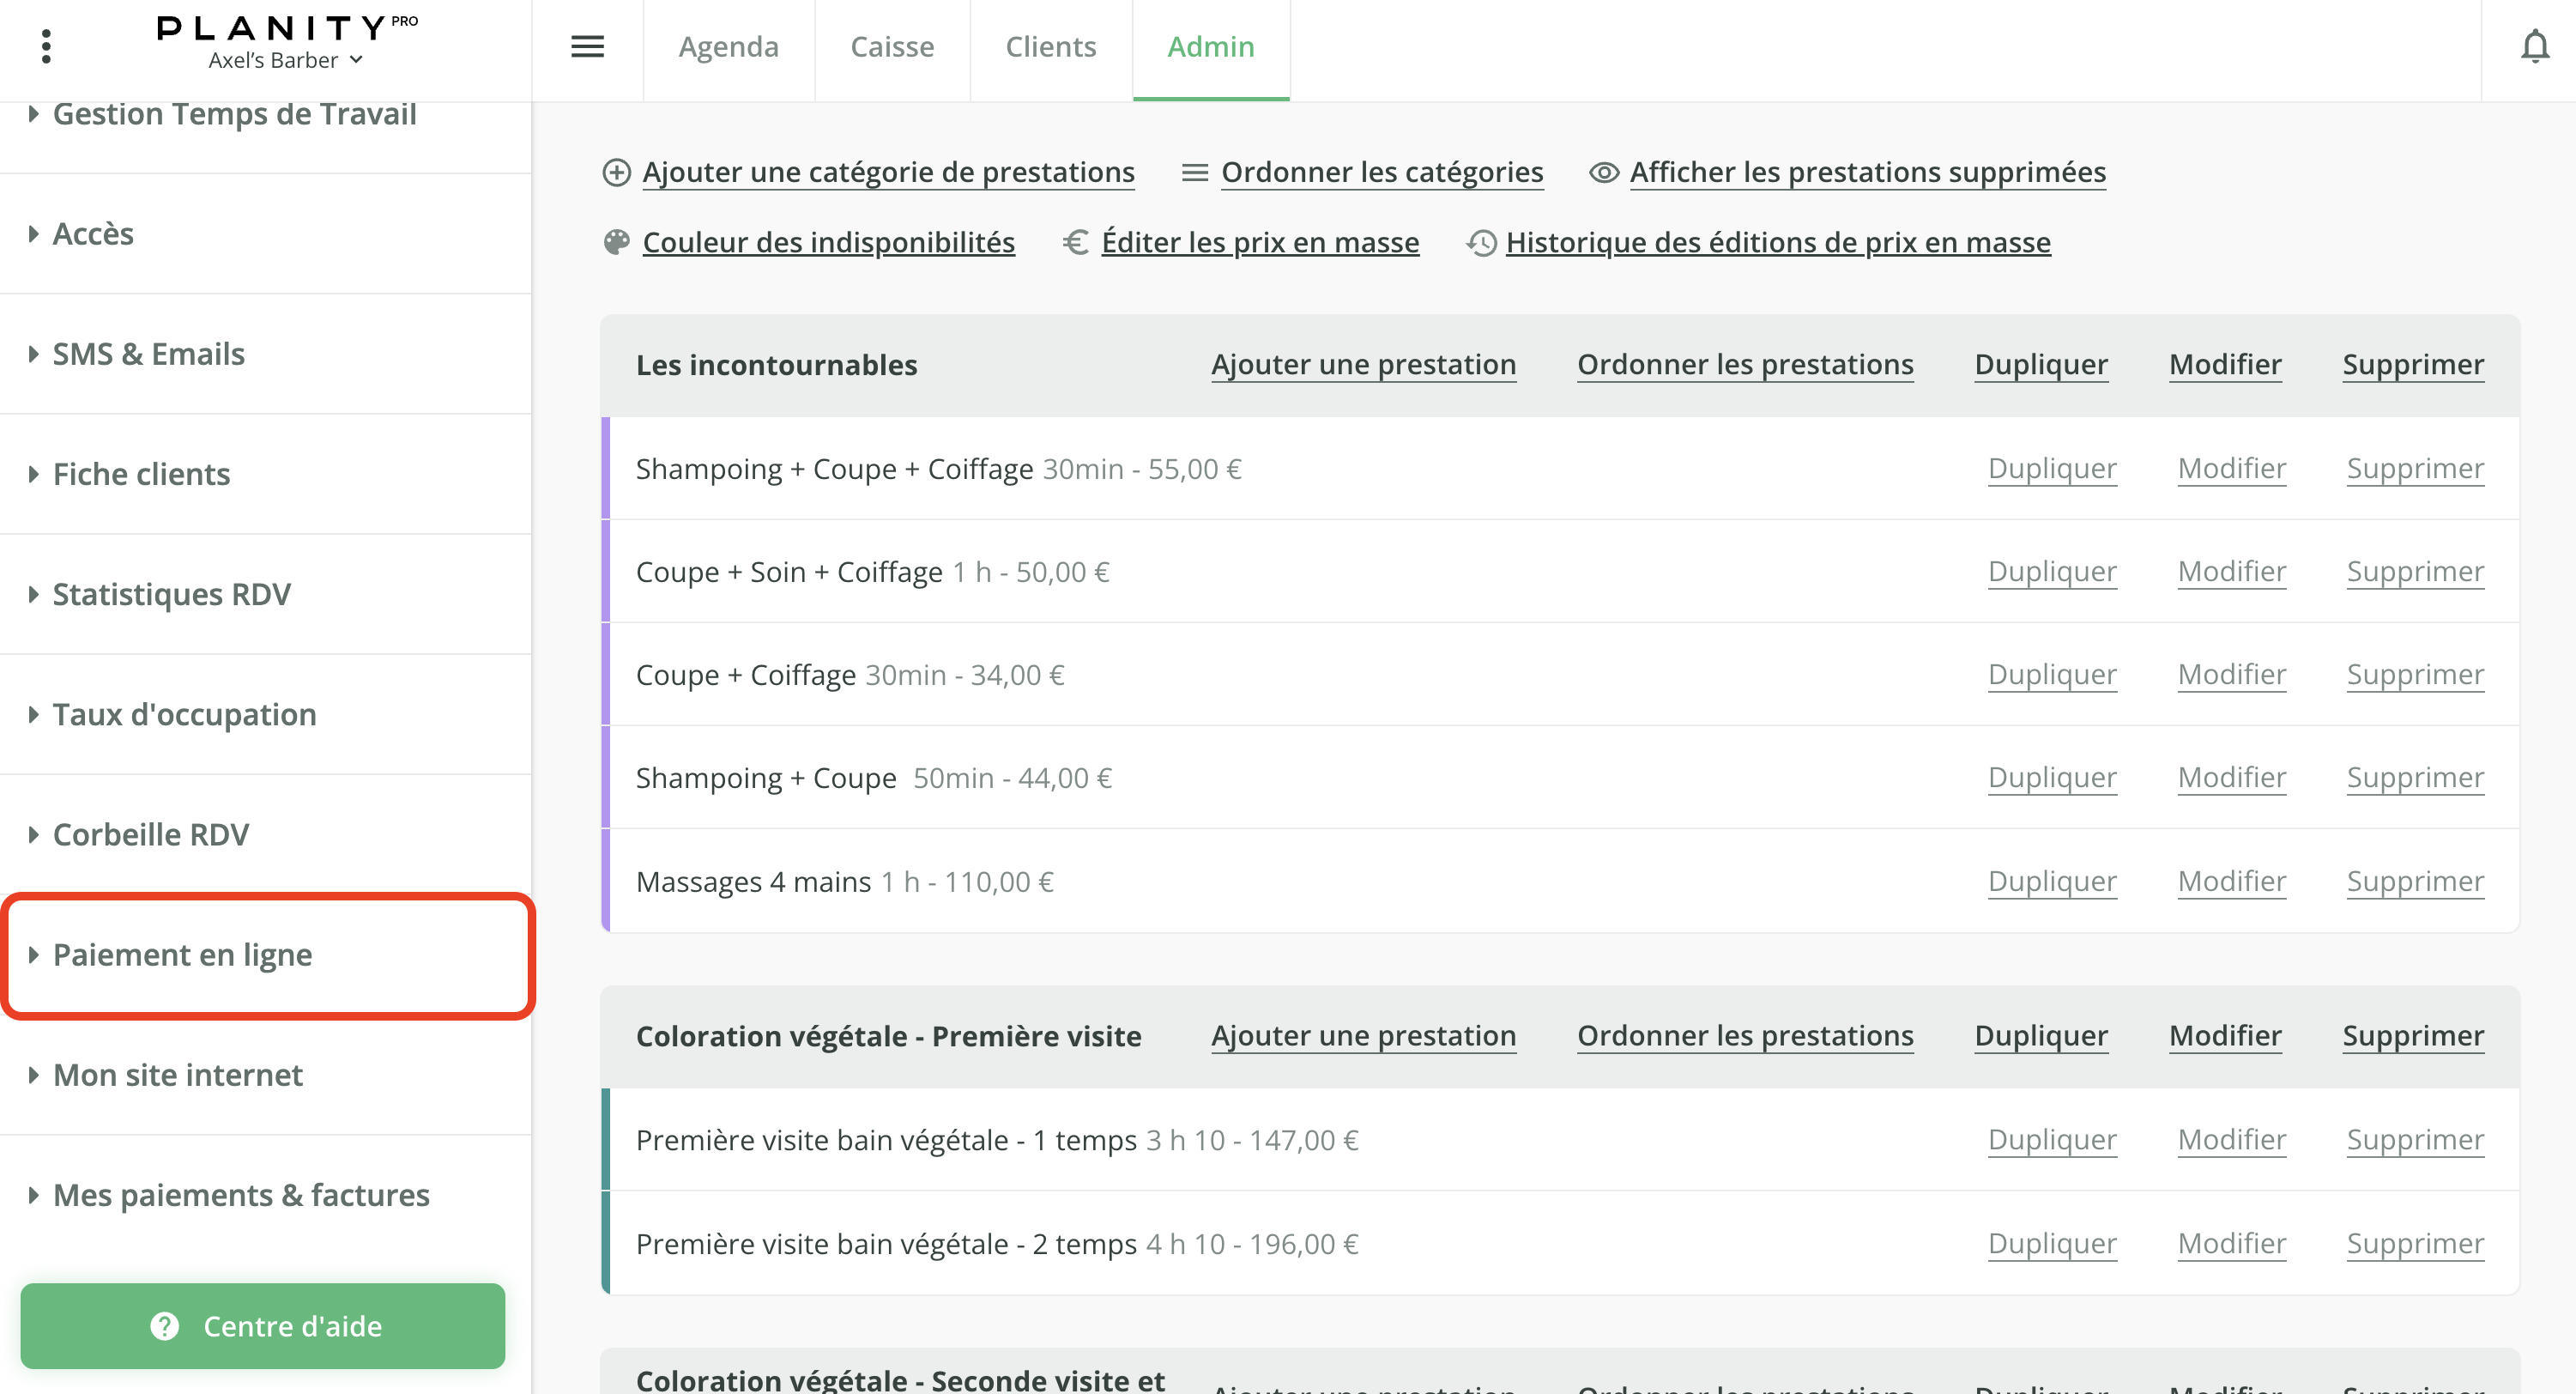Viewport: 2576px width, 1394px height.
Task: Open Axel's Barber salon dropdown
Action: (285, 60)
